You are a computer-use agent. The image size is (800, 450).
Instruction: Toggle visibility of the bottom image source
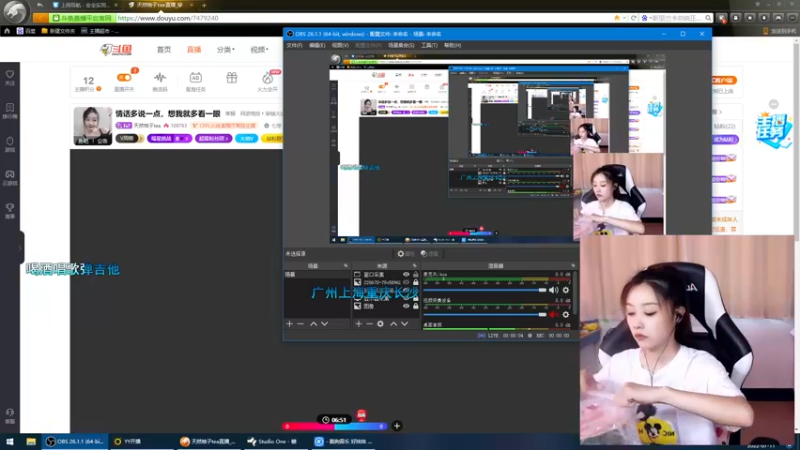click(x=406, y=306)
